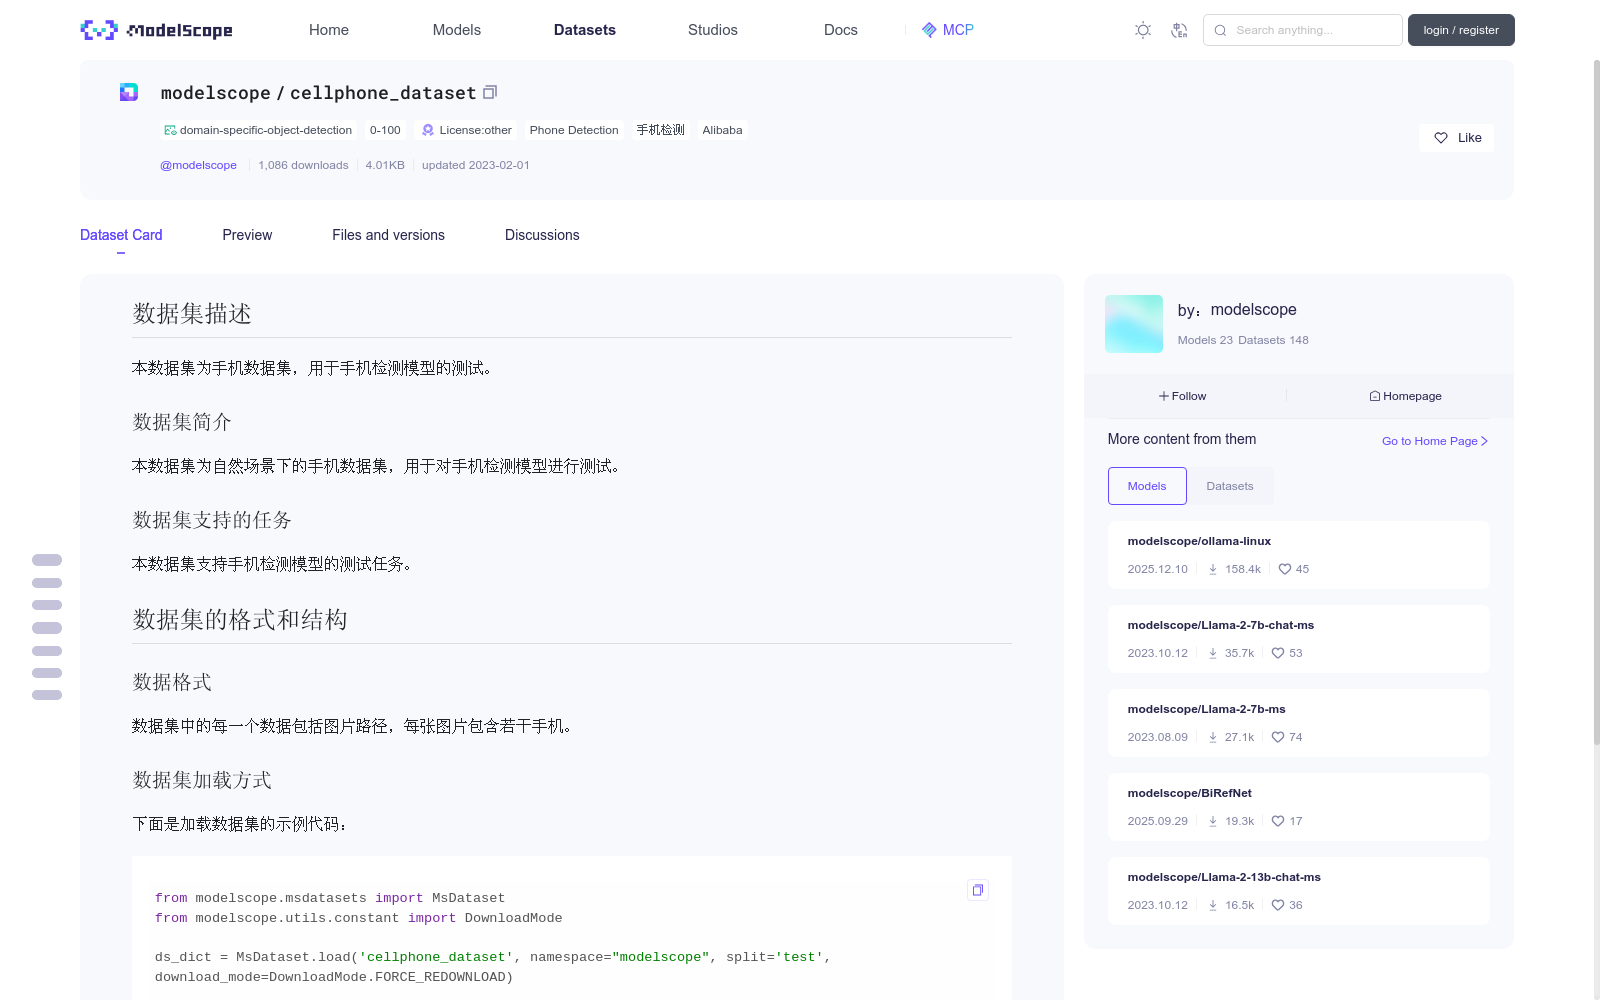This screenshot has width=1600, height=1000.
Task: Click login / register button
Action: 1461,30
